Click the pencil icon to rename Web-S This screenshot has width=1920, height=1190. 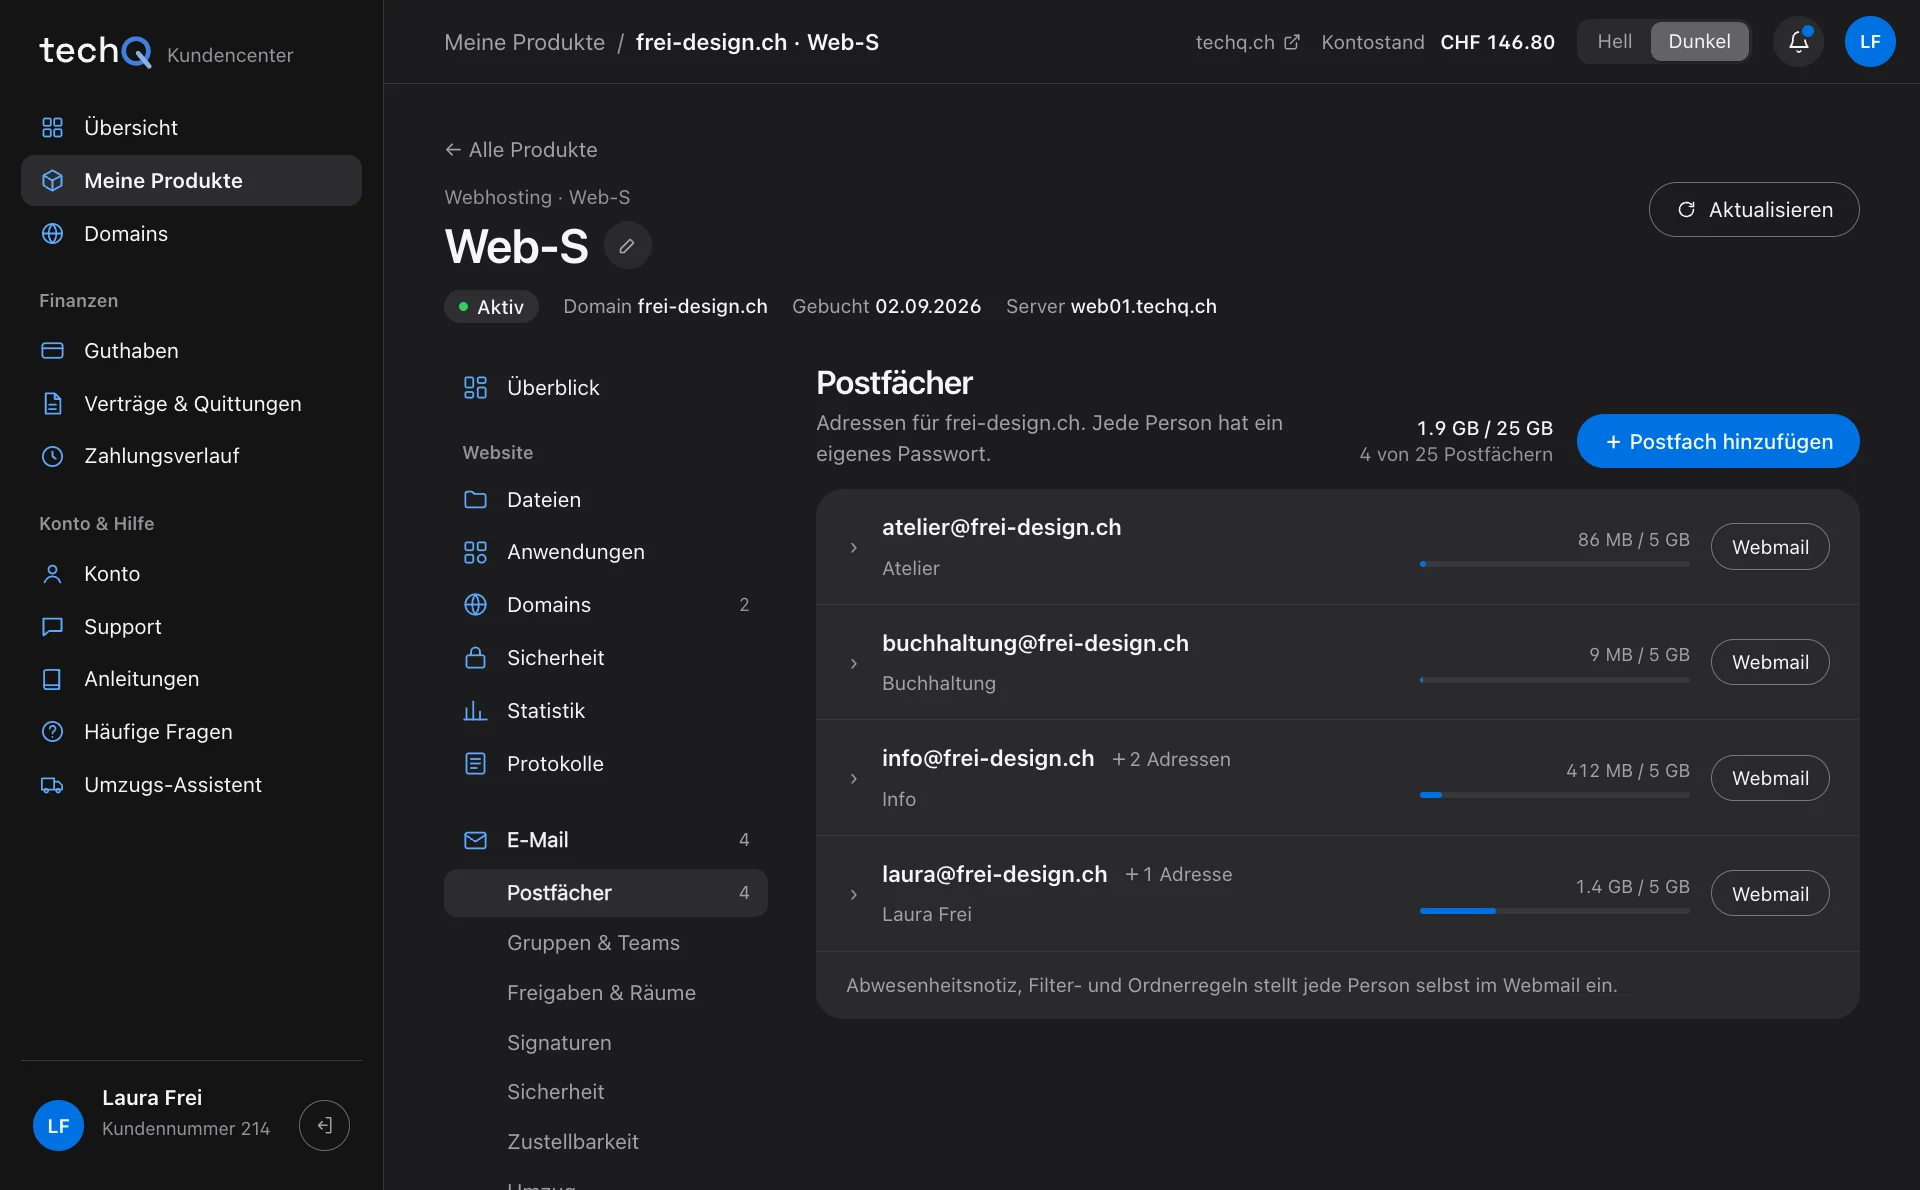tap(627, 246)
